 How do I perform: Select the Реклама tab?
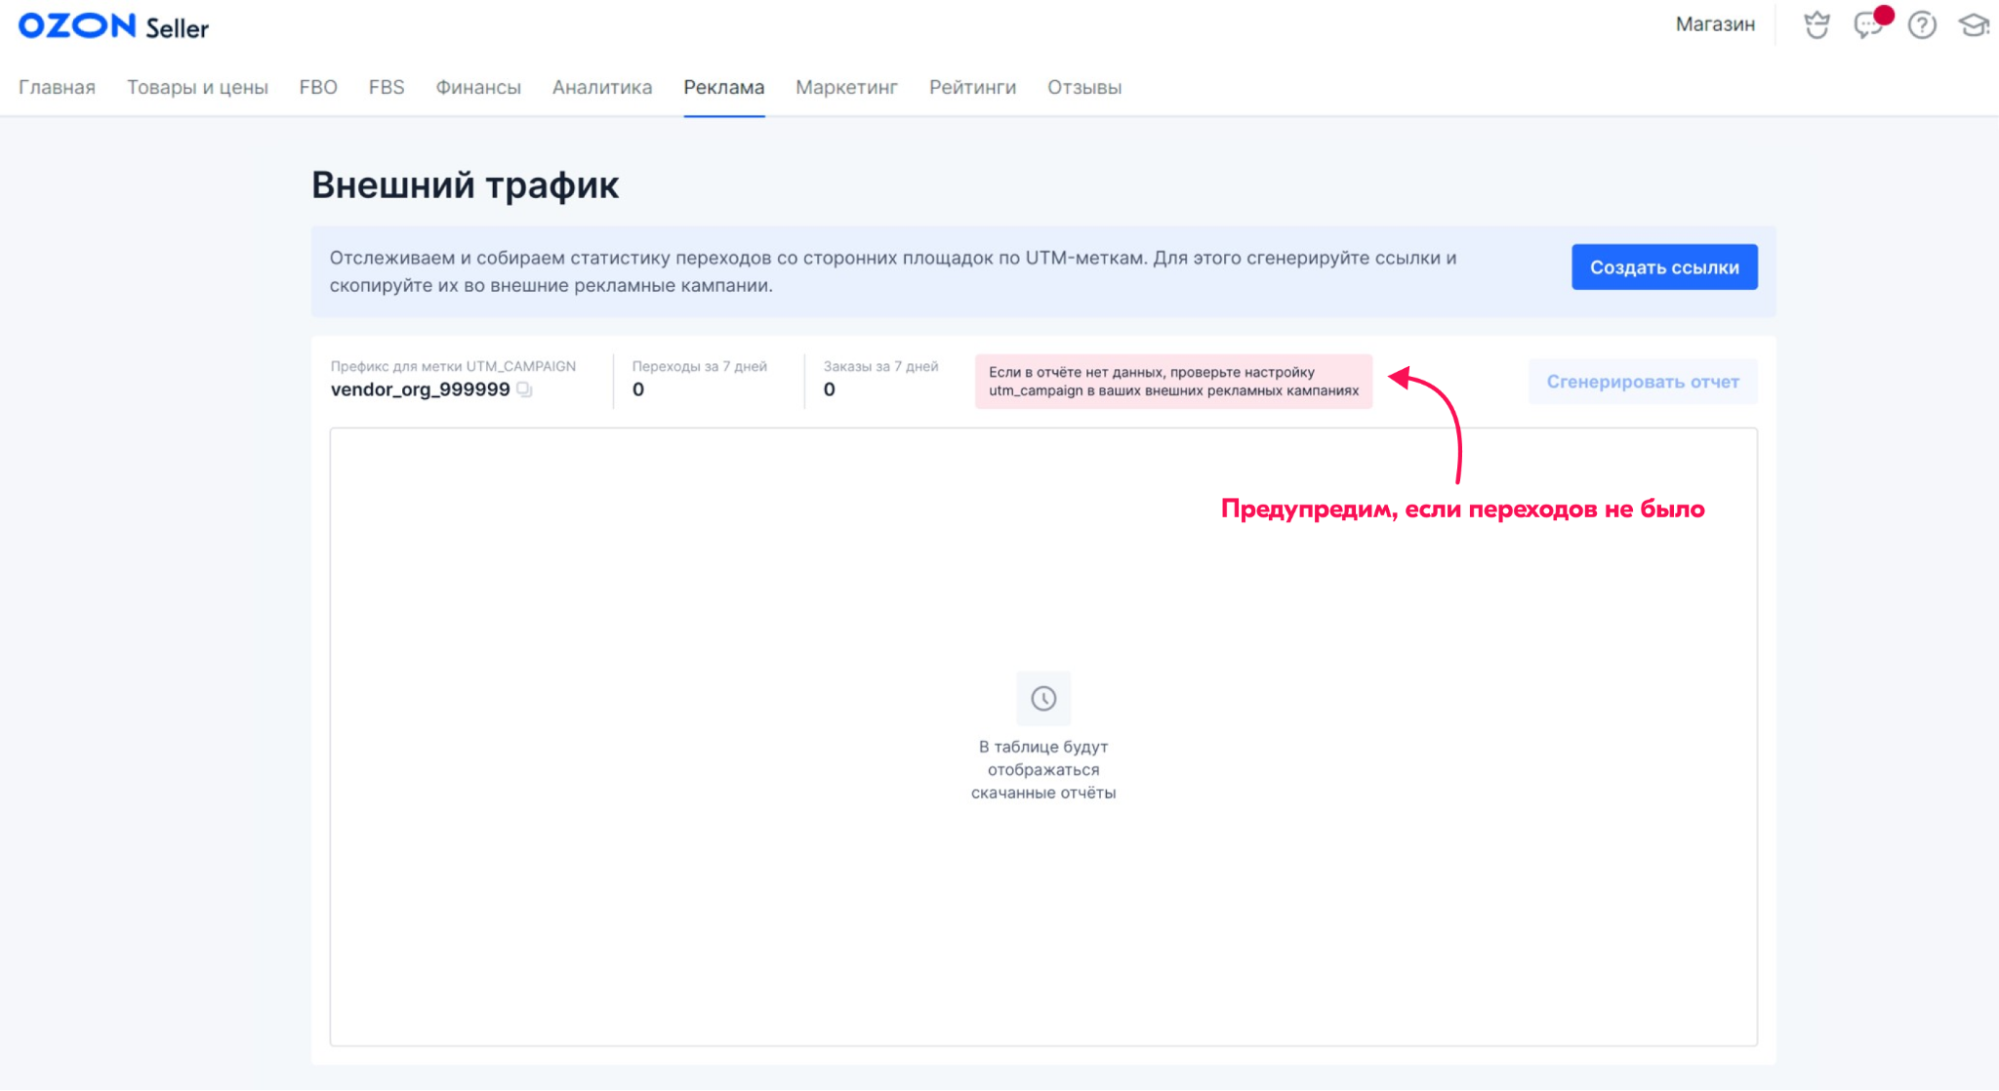724,87
